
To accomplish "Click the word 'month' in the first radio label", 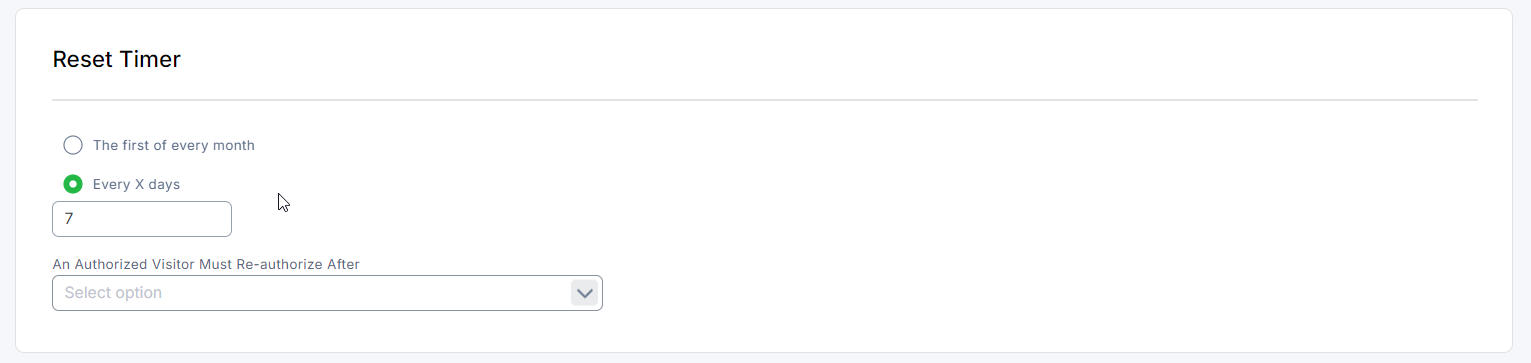I will [236, 145].
